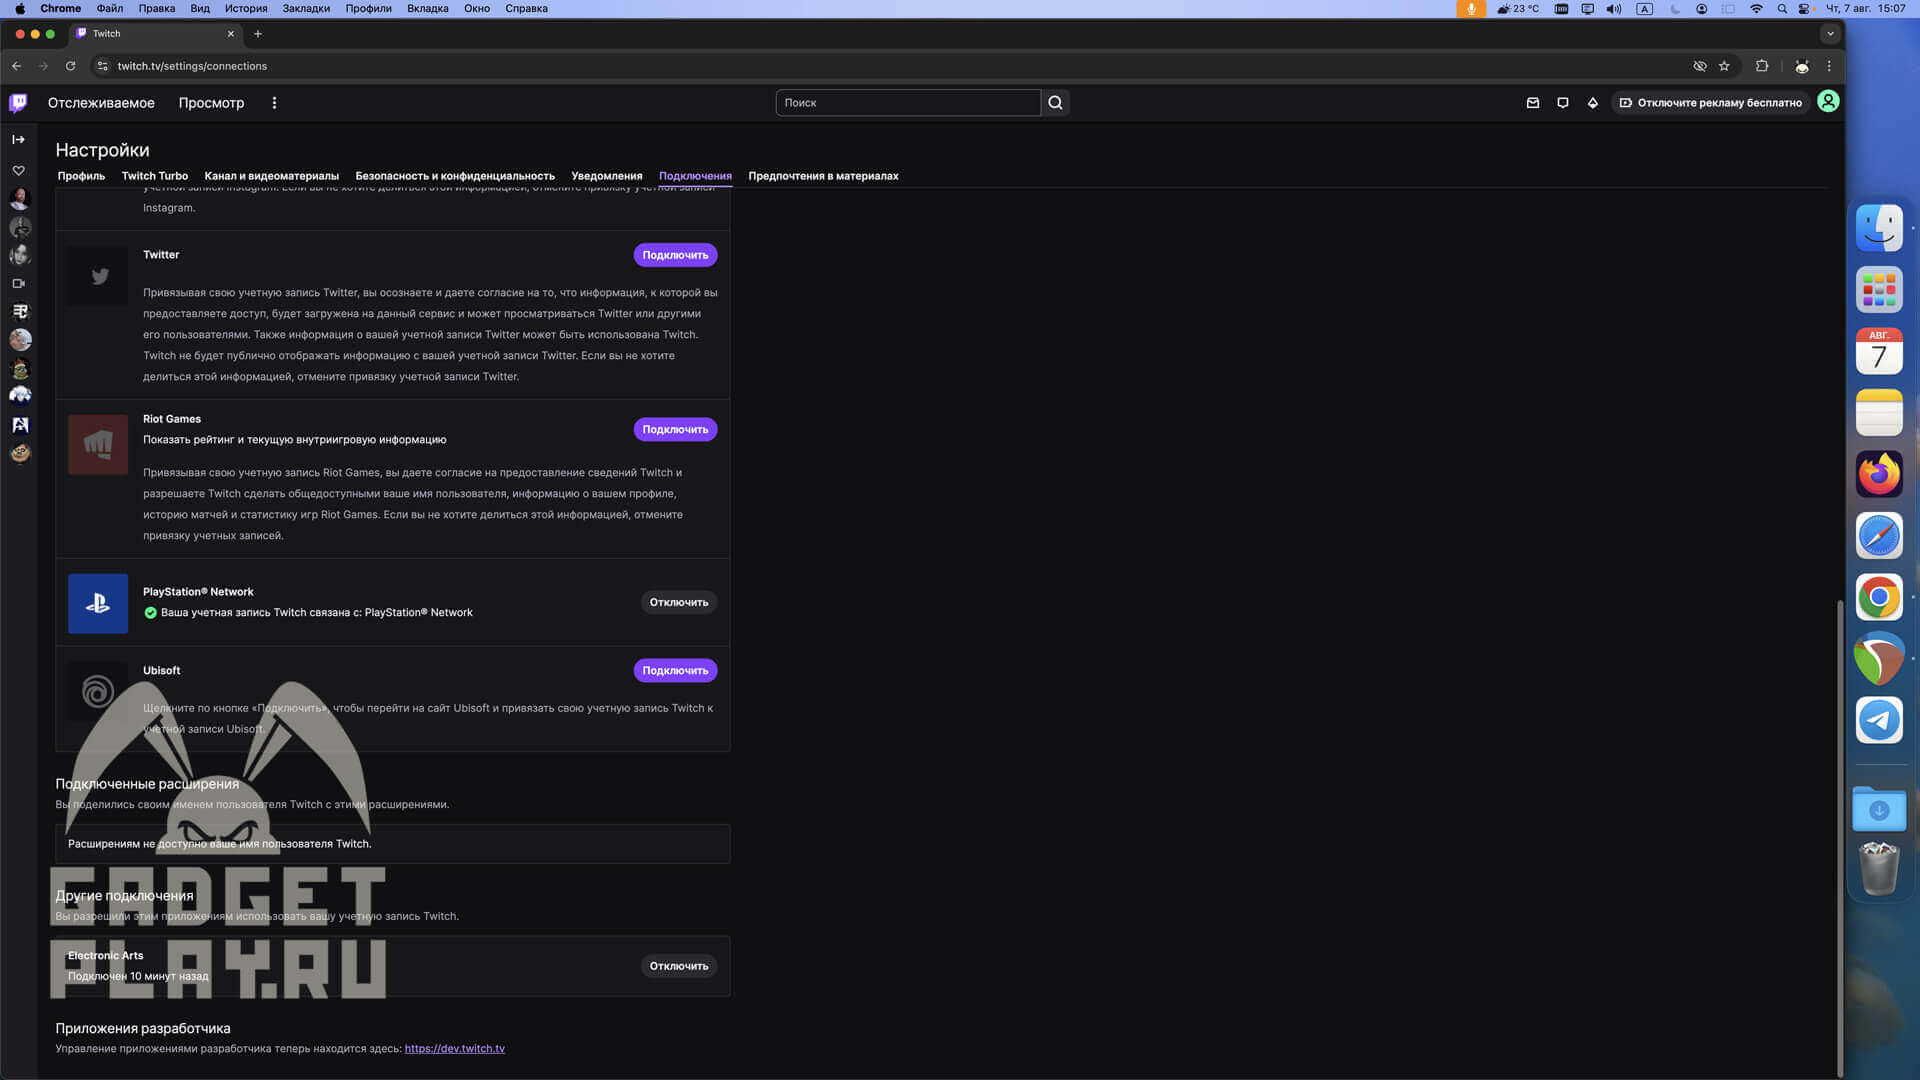Bookmark page with the star icon
The width and height of the screenshot is (1920, 1080).
1724,66
